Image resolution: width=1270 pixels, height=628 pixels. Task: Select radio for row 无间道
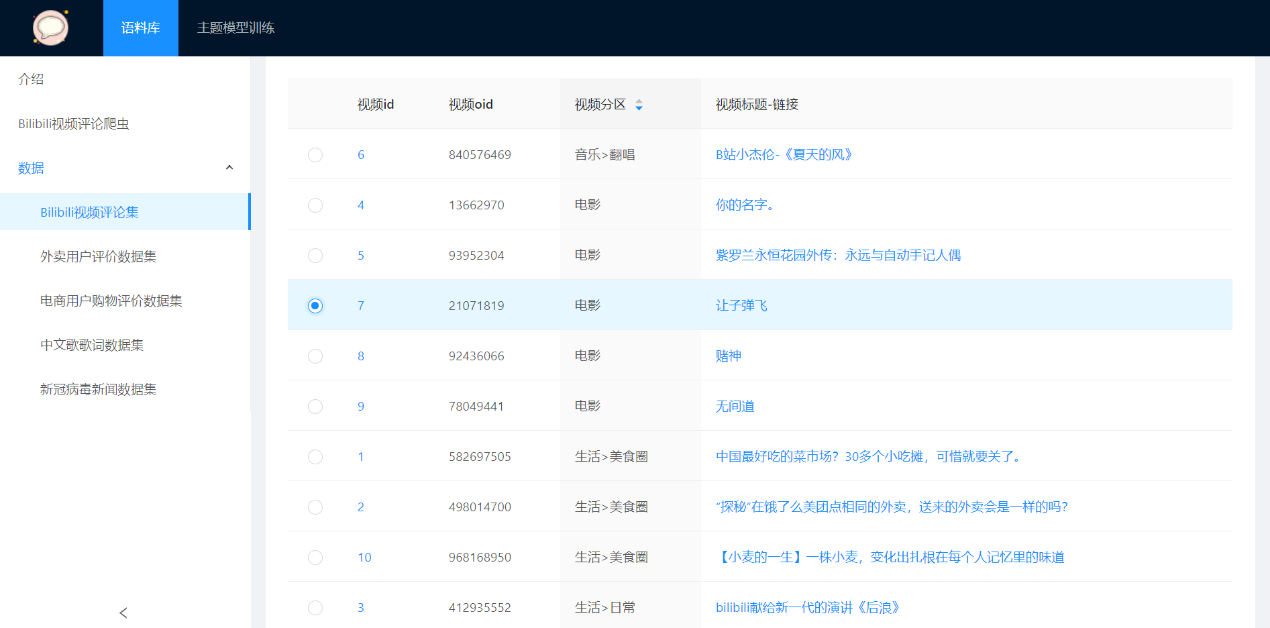315,406
